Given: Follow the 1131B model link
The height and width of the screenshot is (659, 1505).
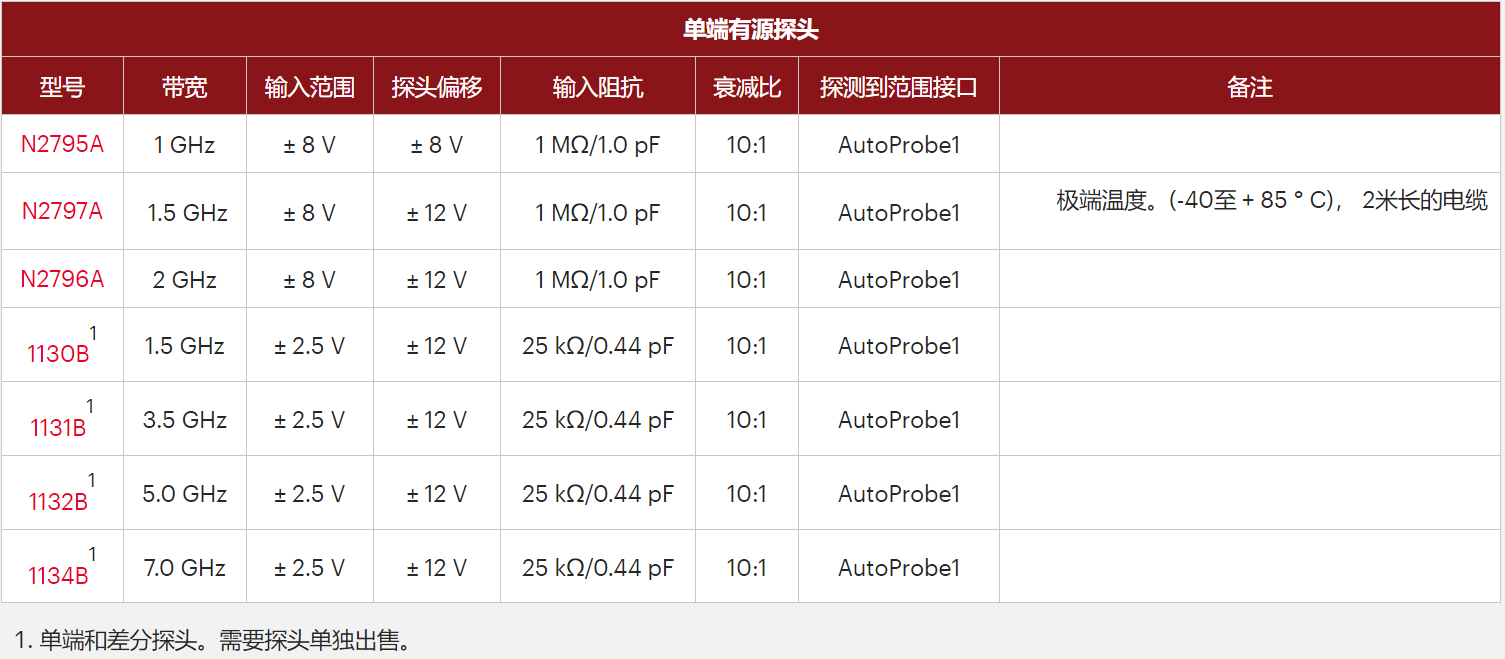Looking at the screenshot, I should pyautogui.click(x=58, y=427).
